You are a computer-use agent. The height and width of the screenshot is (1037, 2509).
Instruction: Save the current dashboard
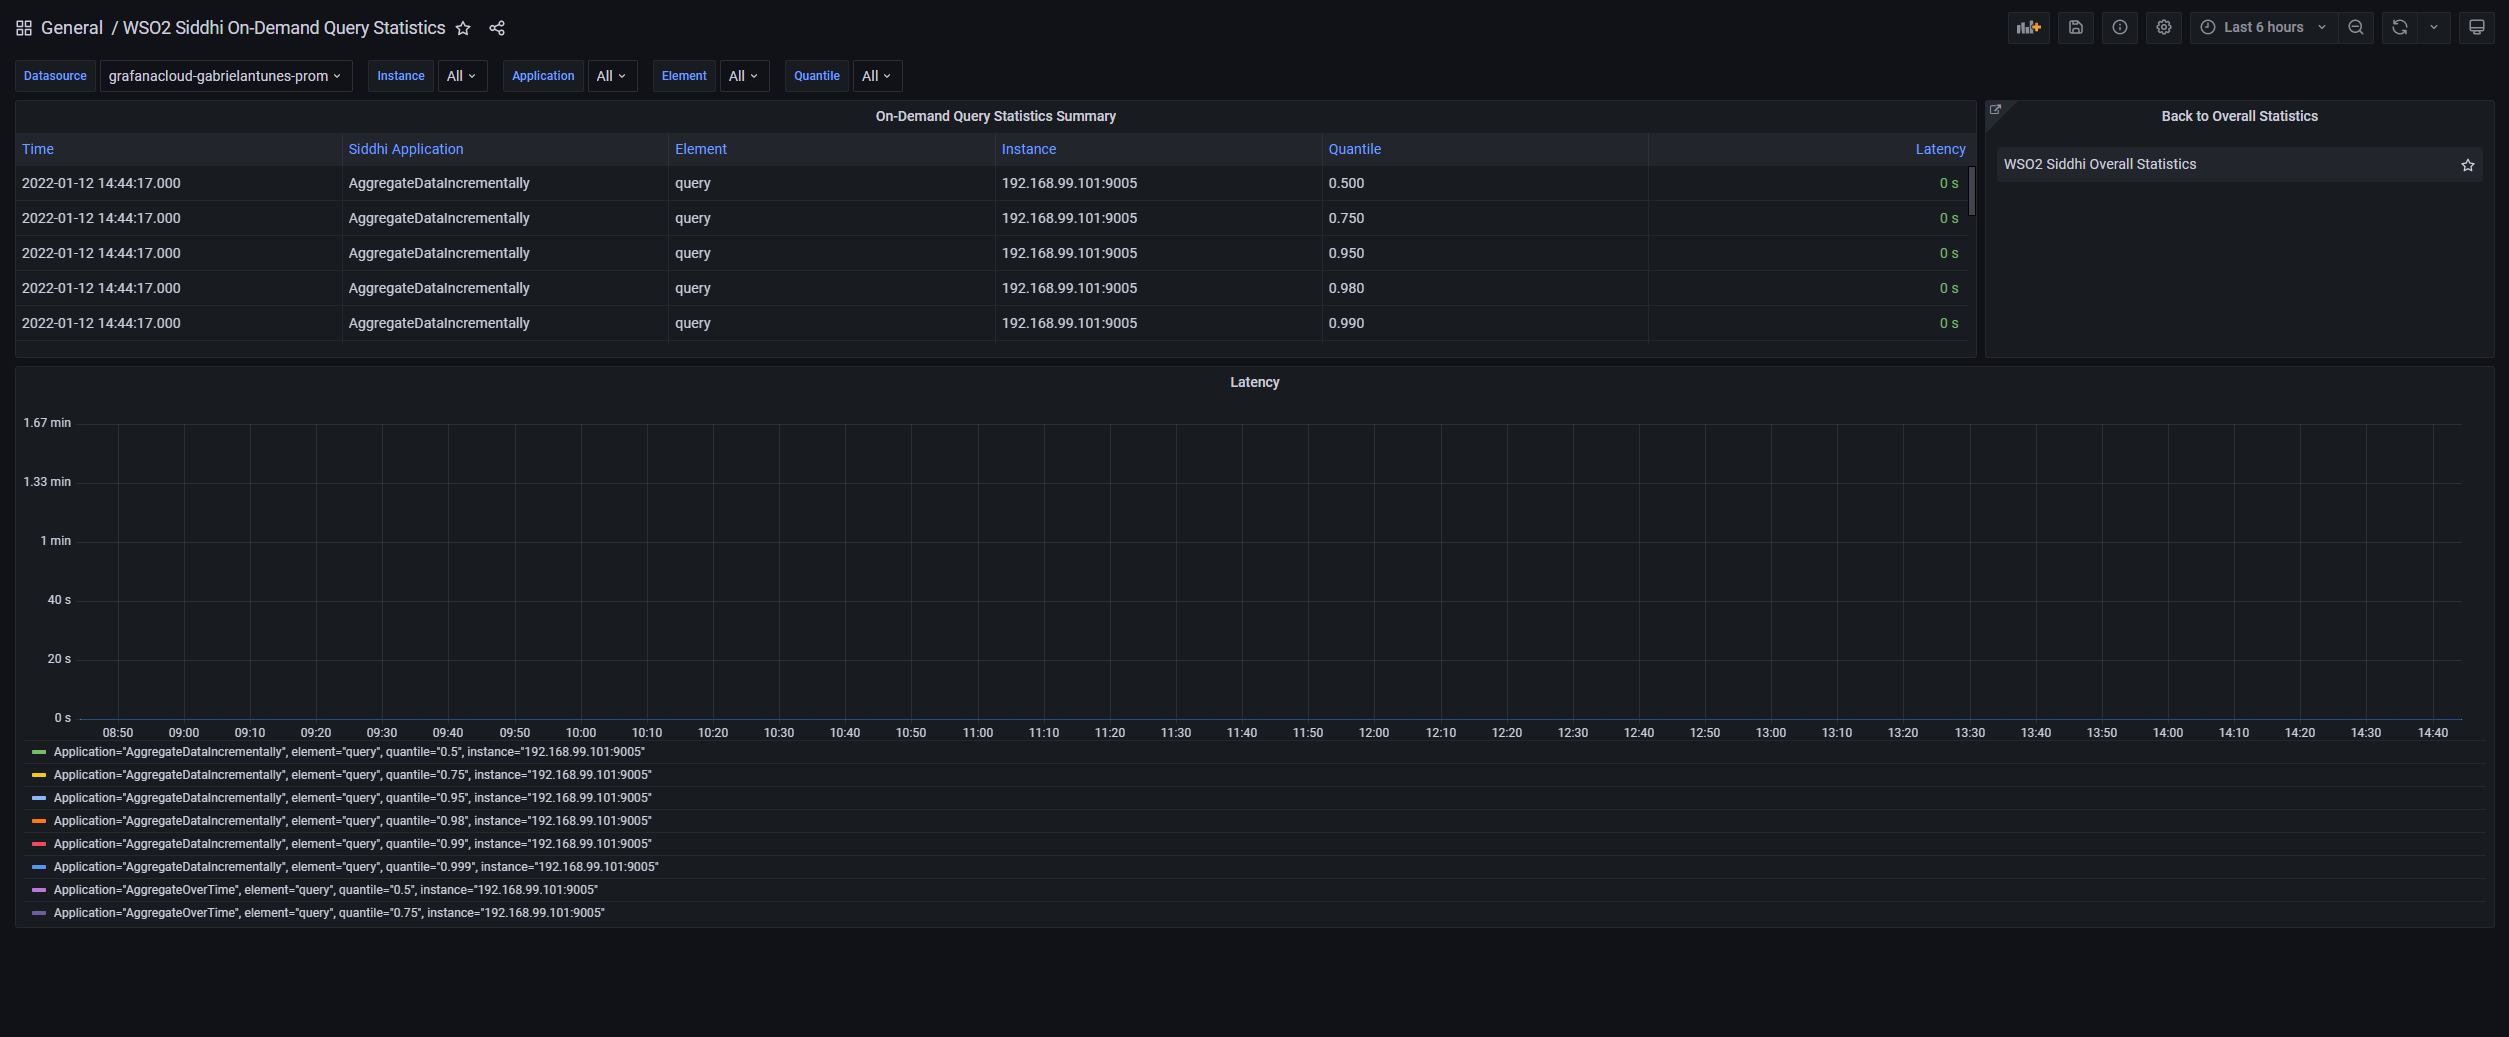pyautogui.click(x=2076, y=27)
